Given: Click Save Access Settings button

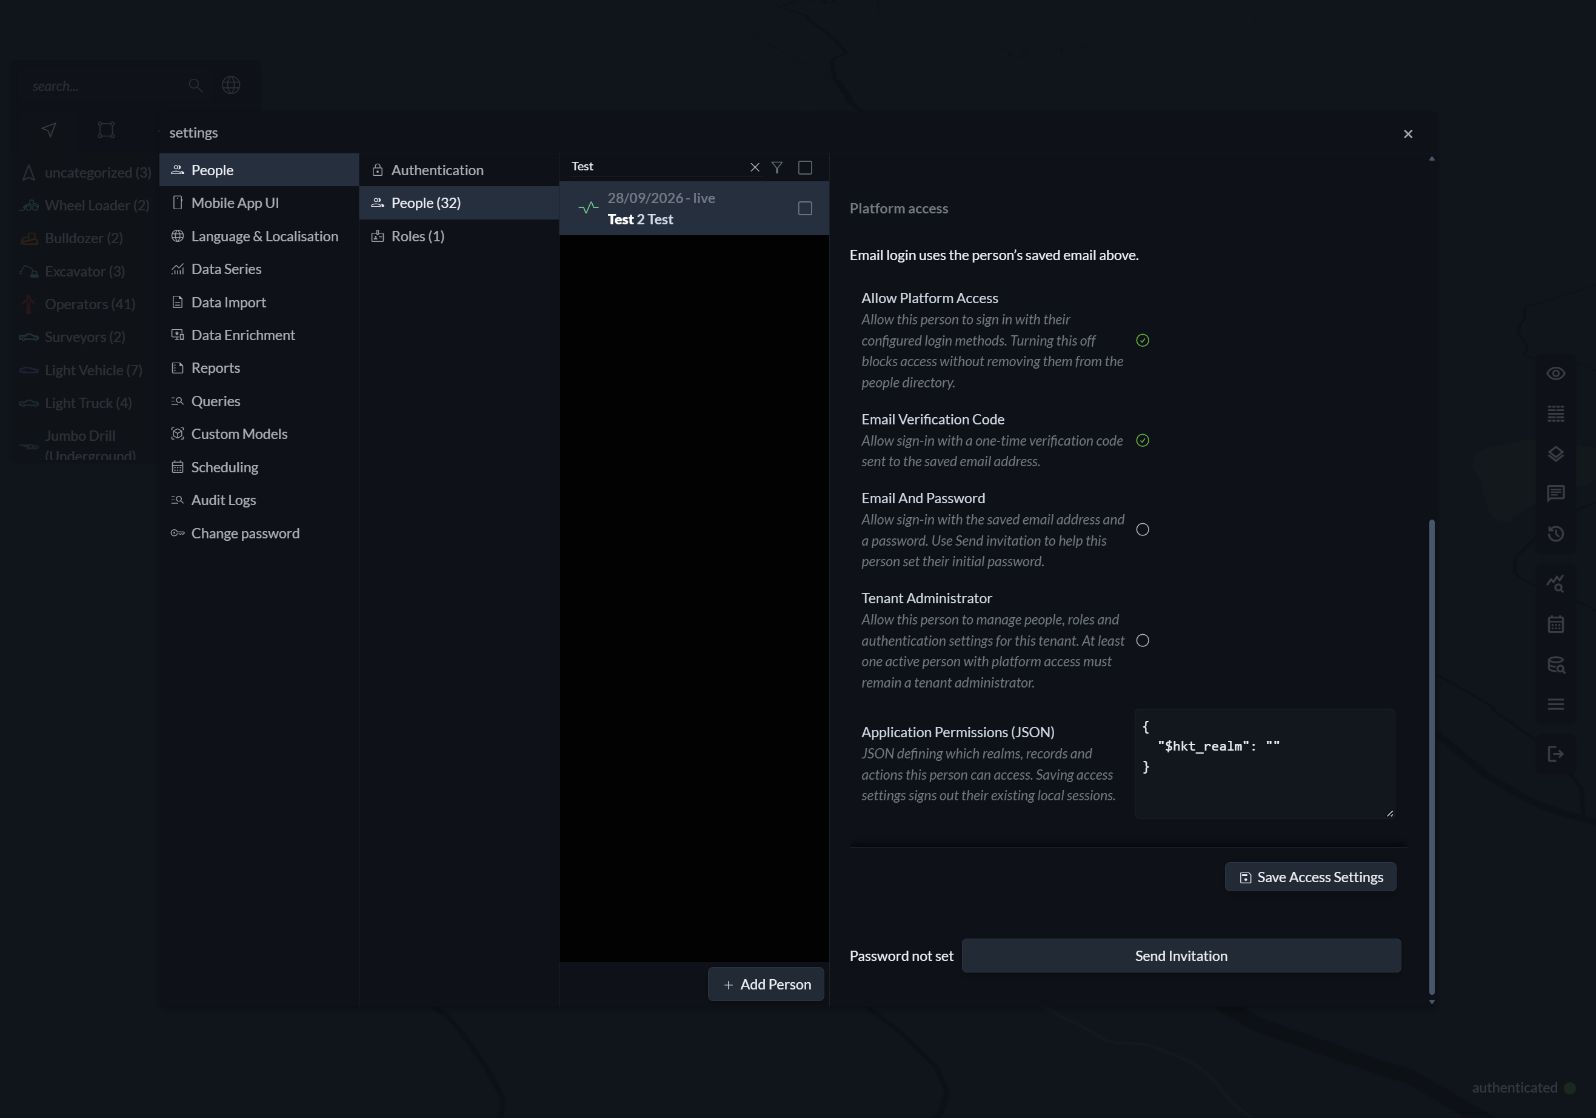Looking at the screenshot, I should pyautogui.click(x=1311, y=877).
